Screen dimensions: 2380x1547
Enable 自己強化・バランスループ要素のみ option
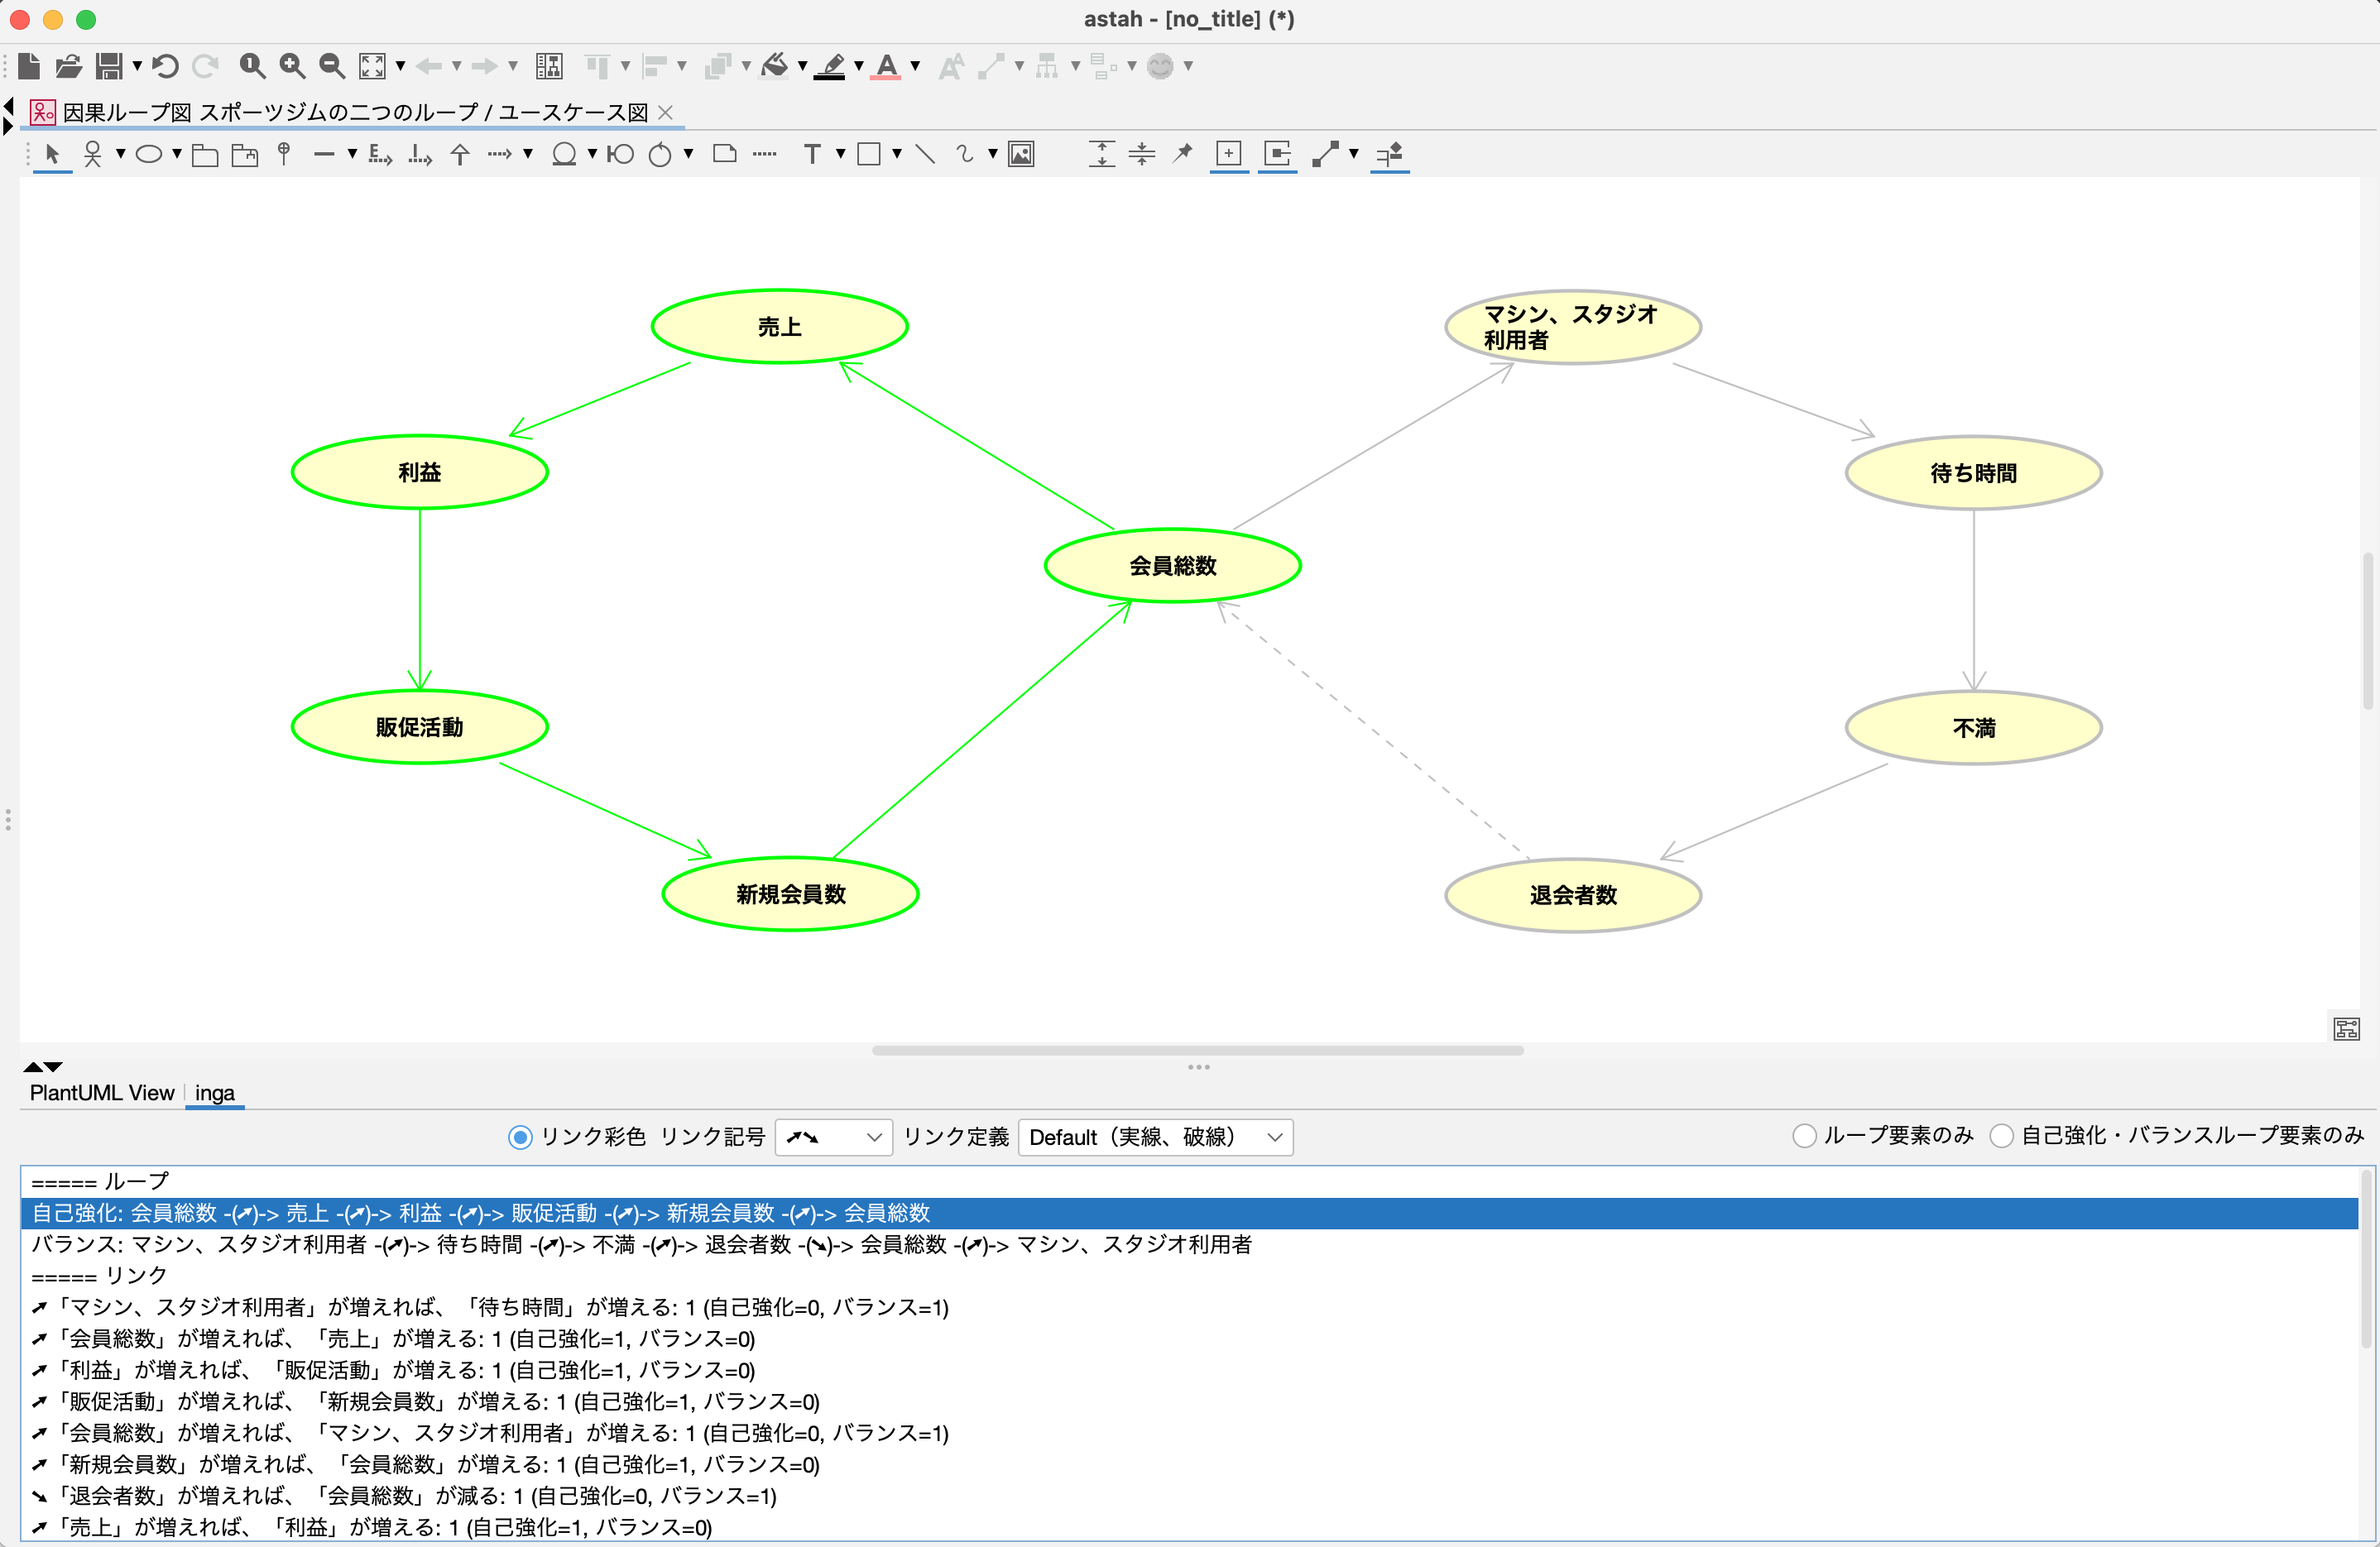pyautogui.click(x=2002, y=1136)
